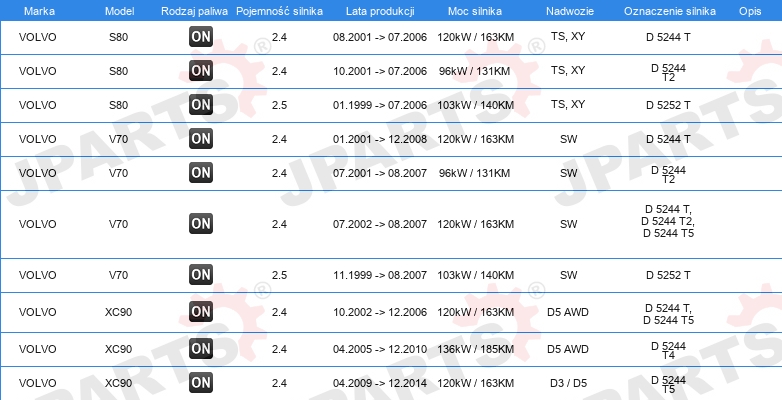This screenshot has width=782, height=400.
Task: Click the D 5244 T2 code in the S80 row
Action: 668,73
